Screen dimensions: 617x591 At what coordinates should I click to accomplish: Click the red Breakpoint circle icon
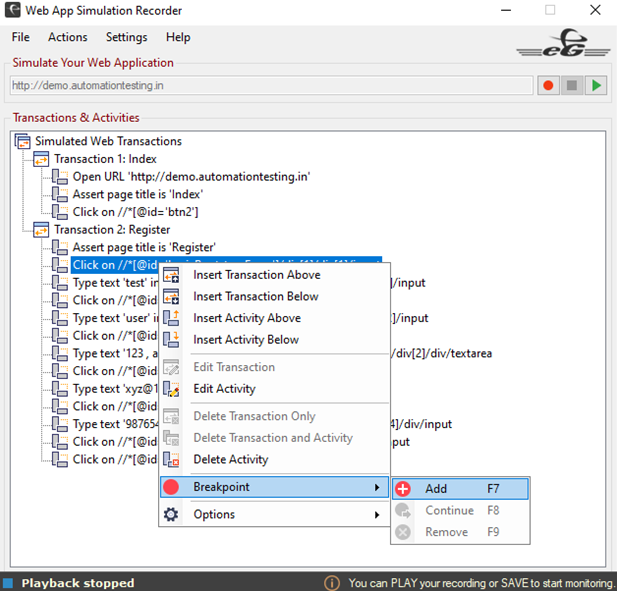(x=171, y=487)
